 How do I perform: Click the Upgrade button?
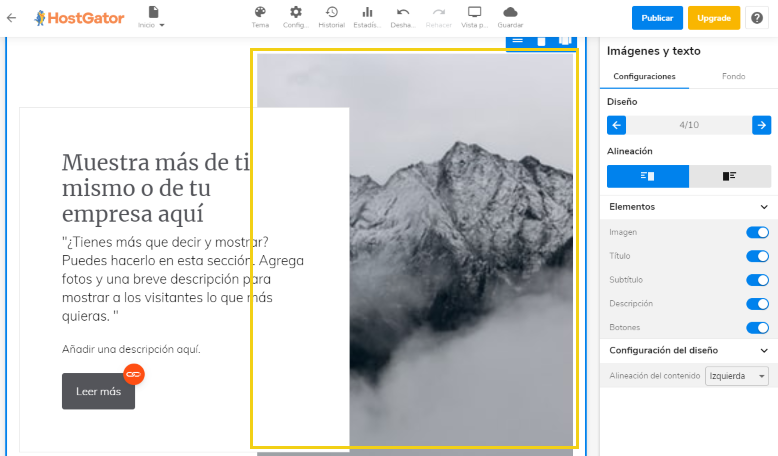(713, 18)
